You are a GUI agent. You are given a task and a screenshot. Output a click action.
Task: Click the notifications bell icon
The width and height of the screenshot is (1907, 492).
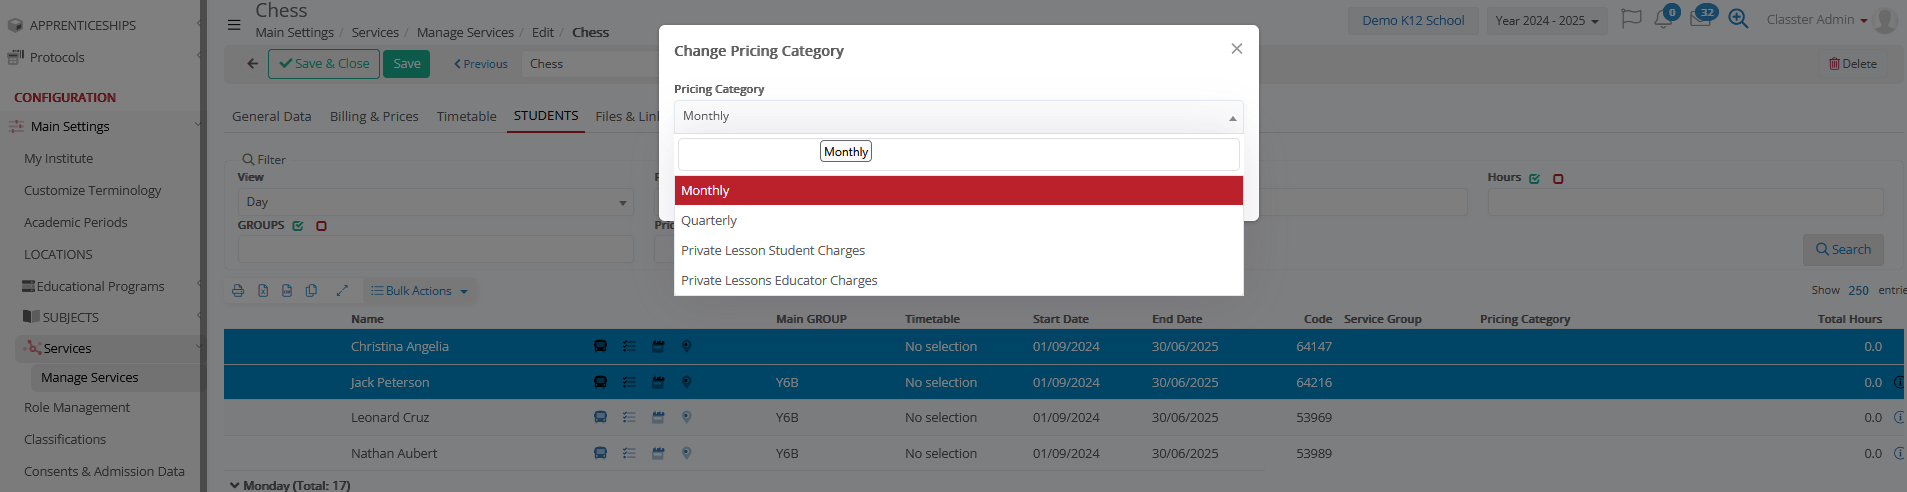coord(1663,20)
